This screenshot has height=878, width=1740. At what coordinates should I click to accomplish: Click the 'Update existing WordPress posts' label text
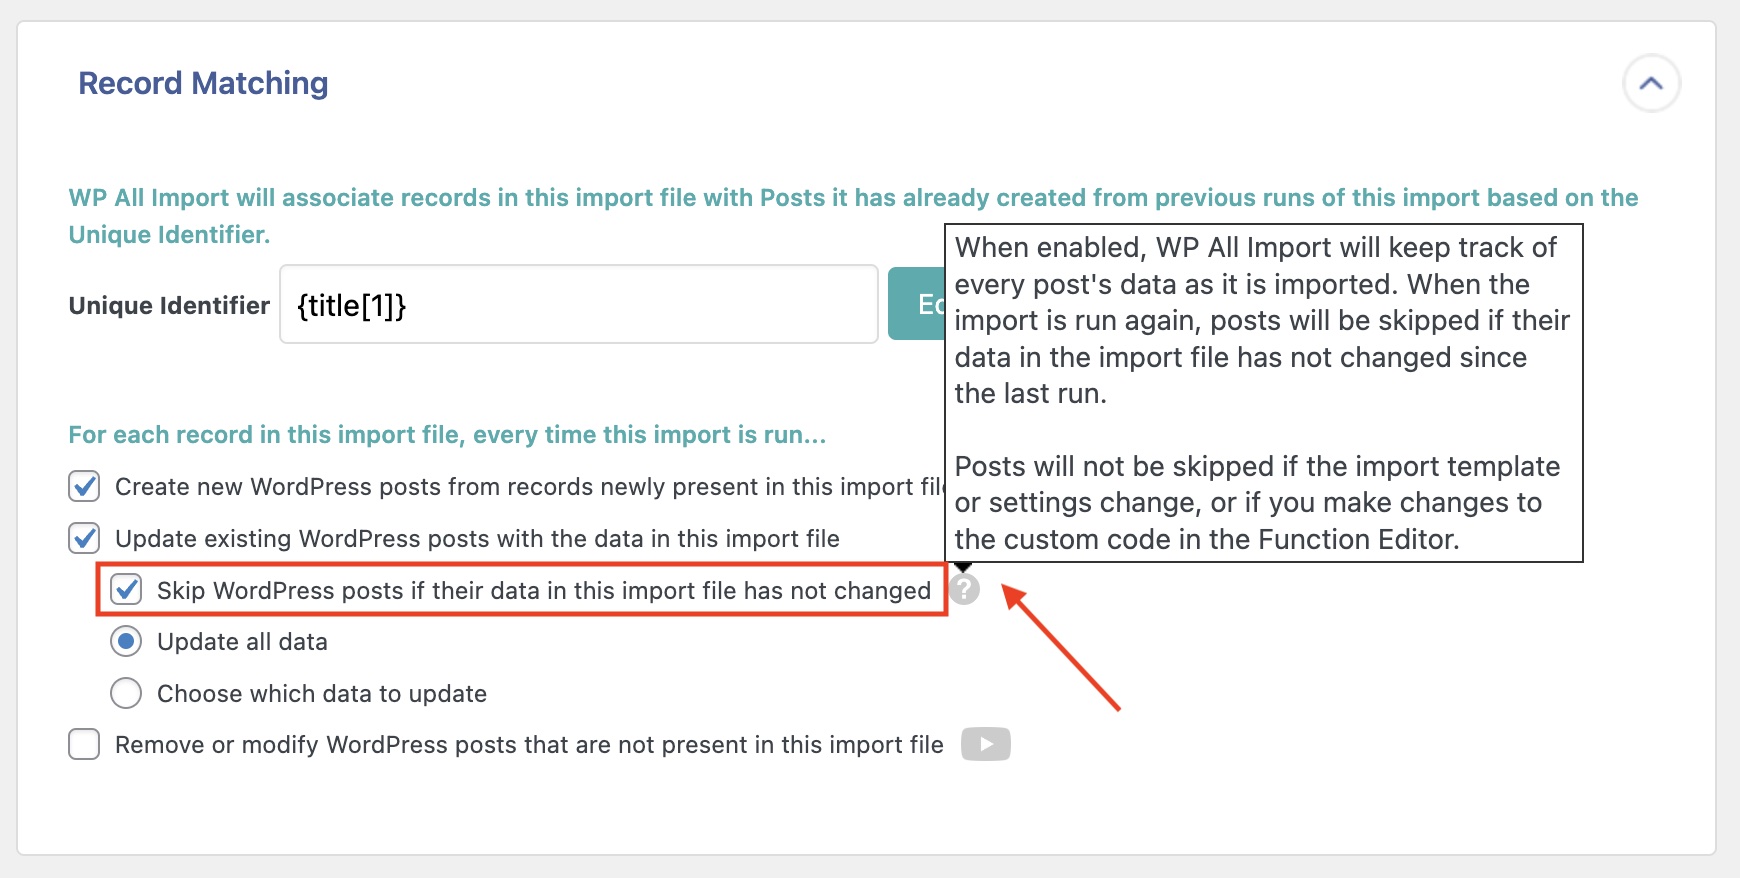pyautogui.click(x=477, y=539)
